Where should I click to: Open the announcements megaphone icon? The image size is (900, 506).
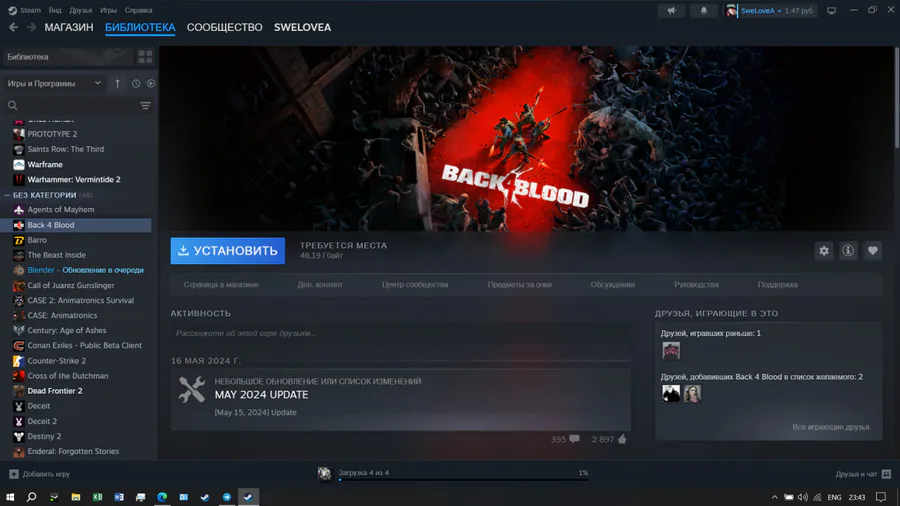coord(672,10)
